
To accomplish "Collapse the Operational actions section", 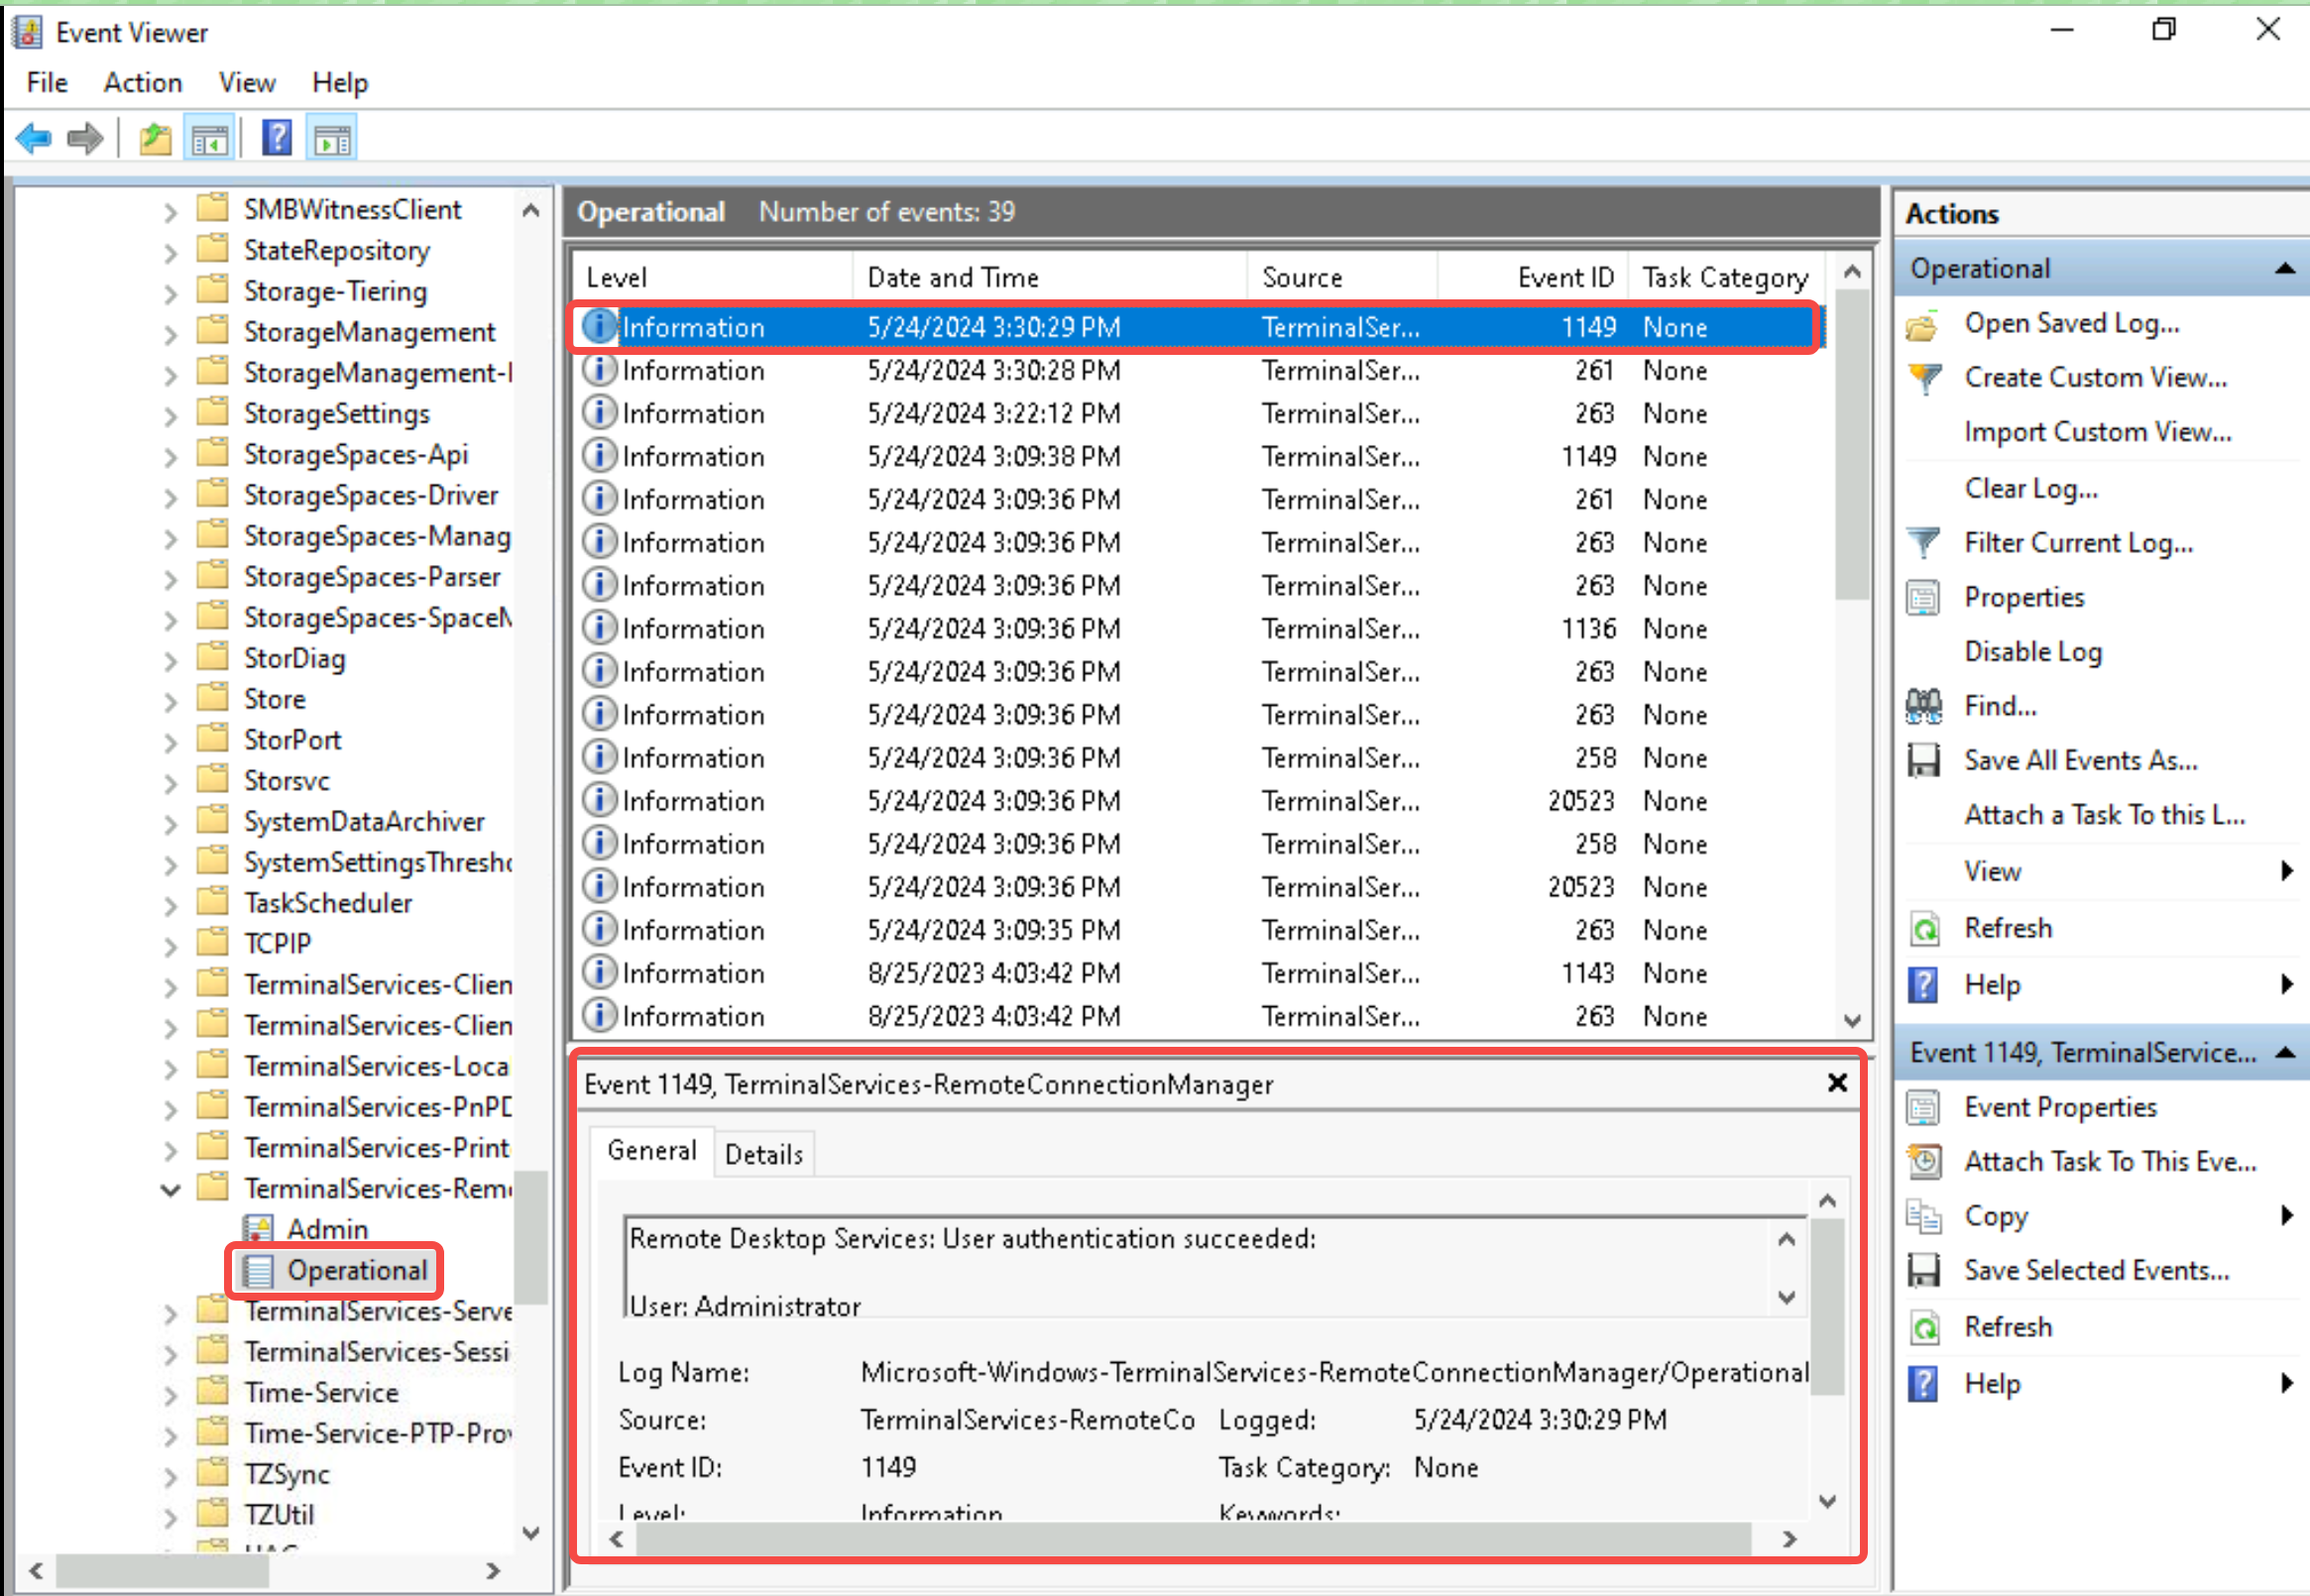I will [2285, 269].
